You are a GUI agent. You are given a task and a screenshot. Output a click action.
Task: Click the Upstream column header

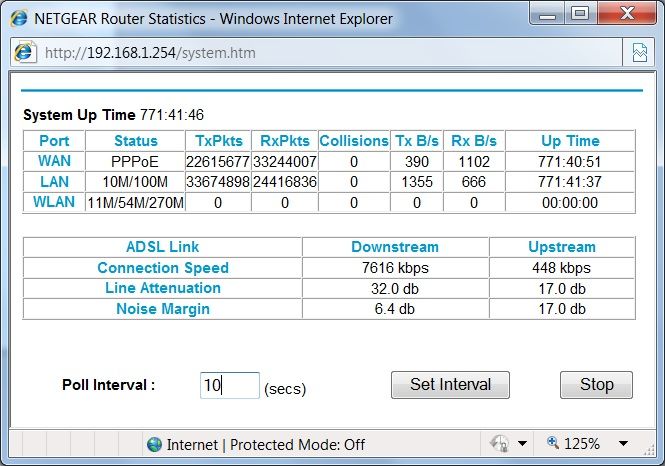(x=562, y=247)
